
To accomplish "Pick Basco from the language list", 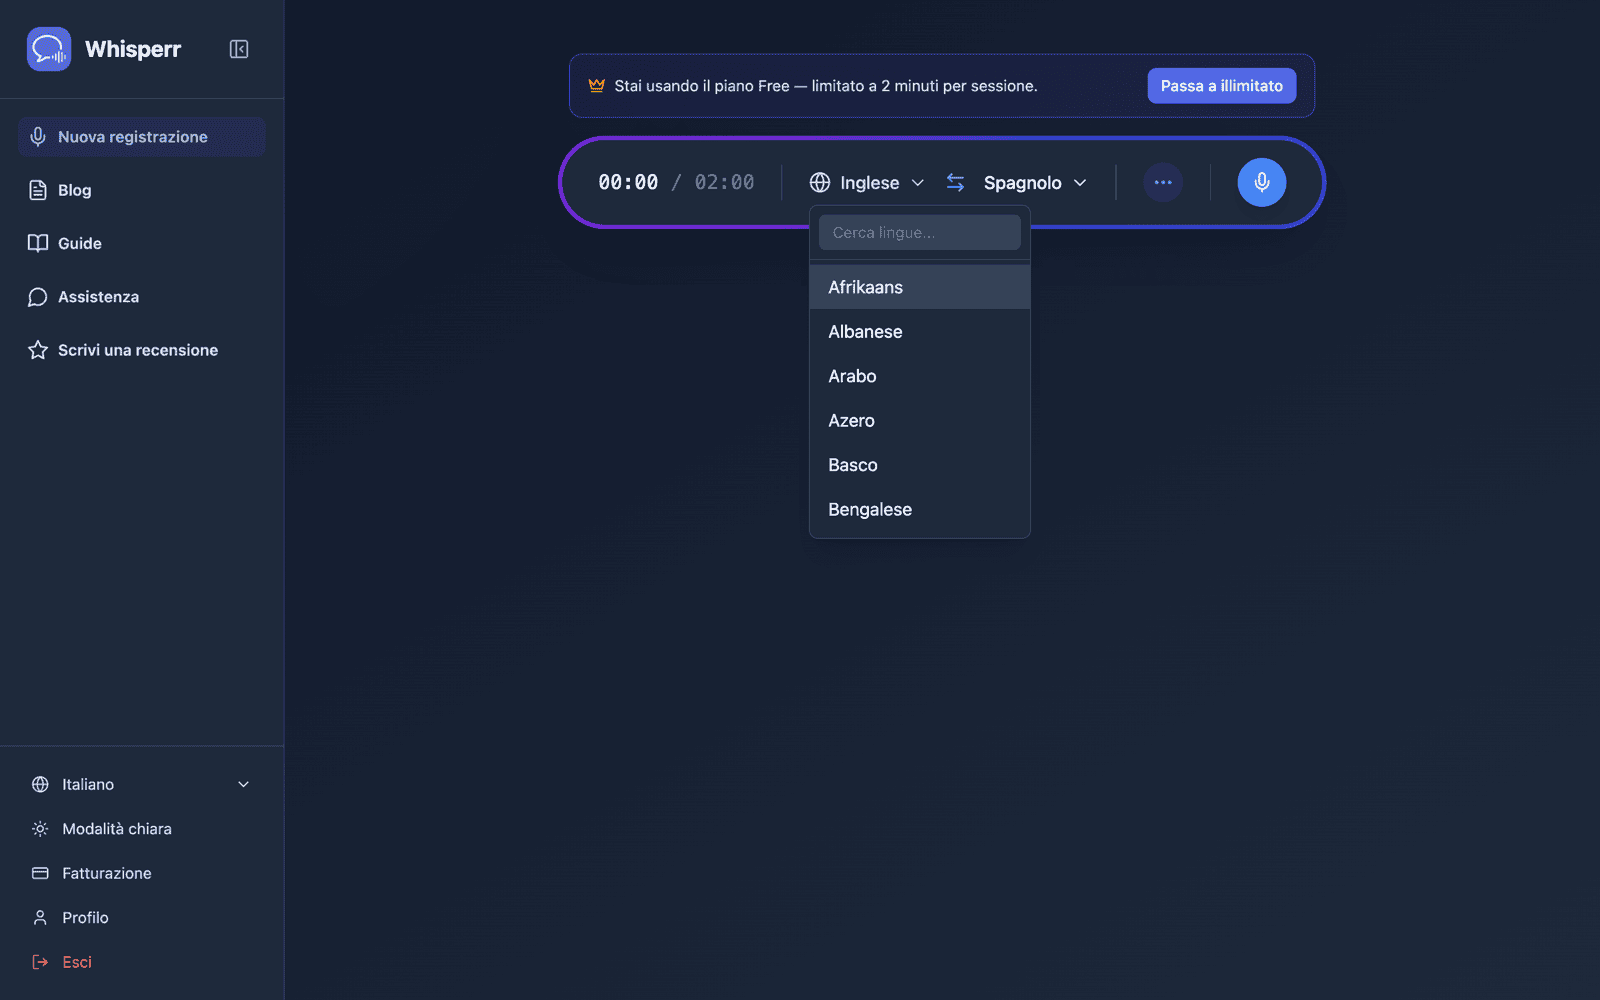I will pos(920,465).
